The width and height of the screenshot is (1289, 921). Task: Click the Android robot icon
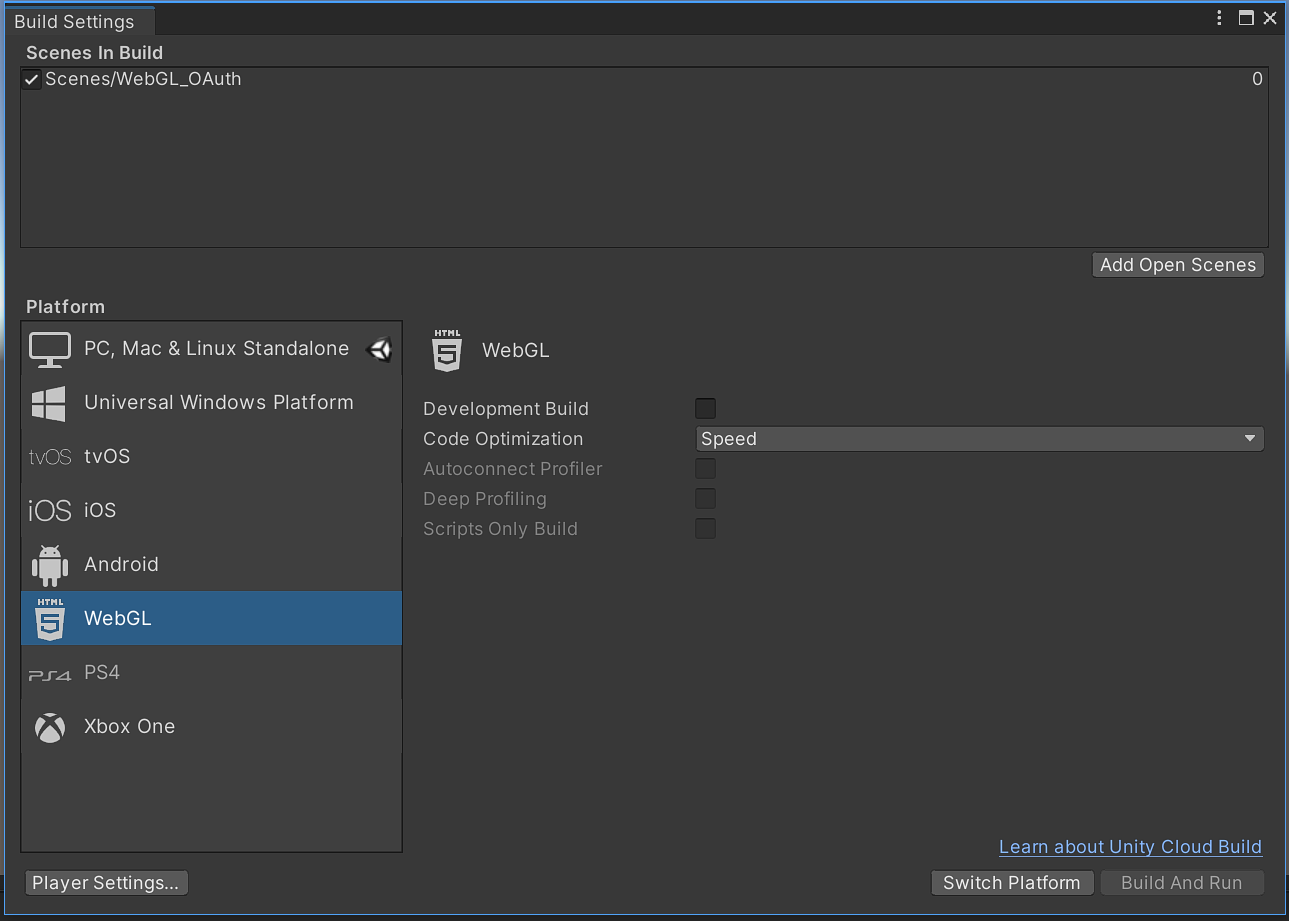50,565
